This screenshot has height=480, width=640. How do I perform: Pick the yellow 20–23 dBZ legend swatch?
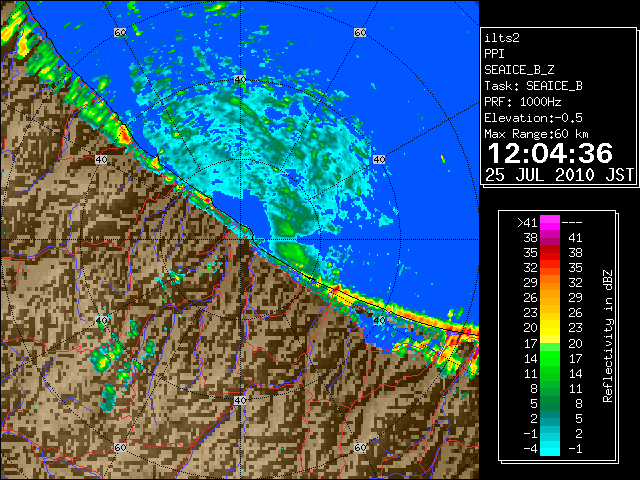tap(549, 328)
